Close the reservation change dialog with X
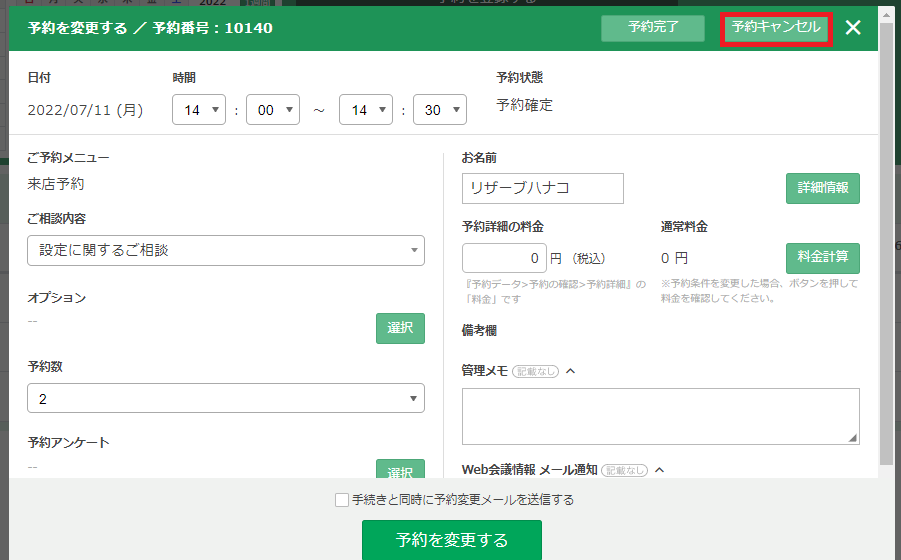Viewport: 901px width, 560px height. click(x=853, y=28)
